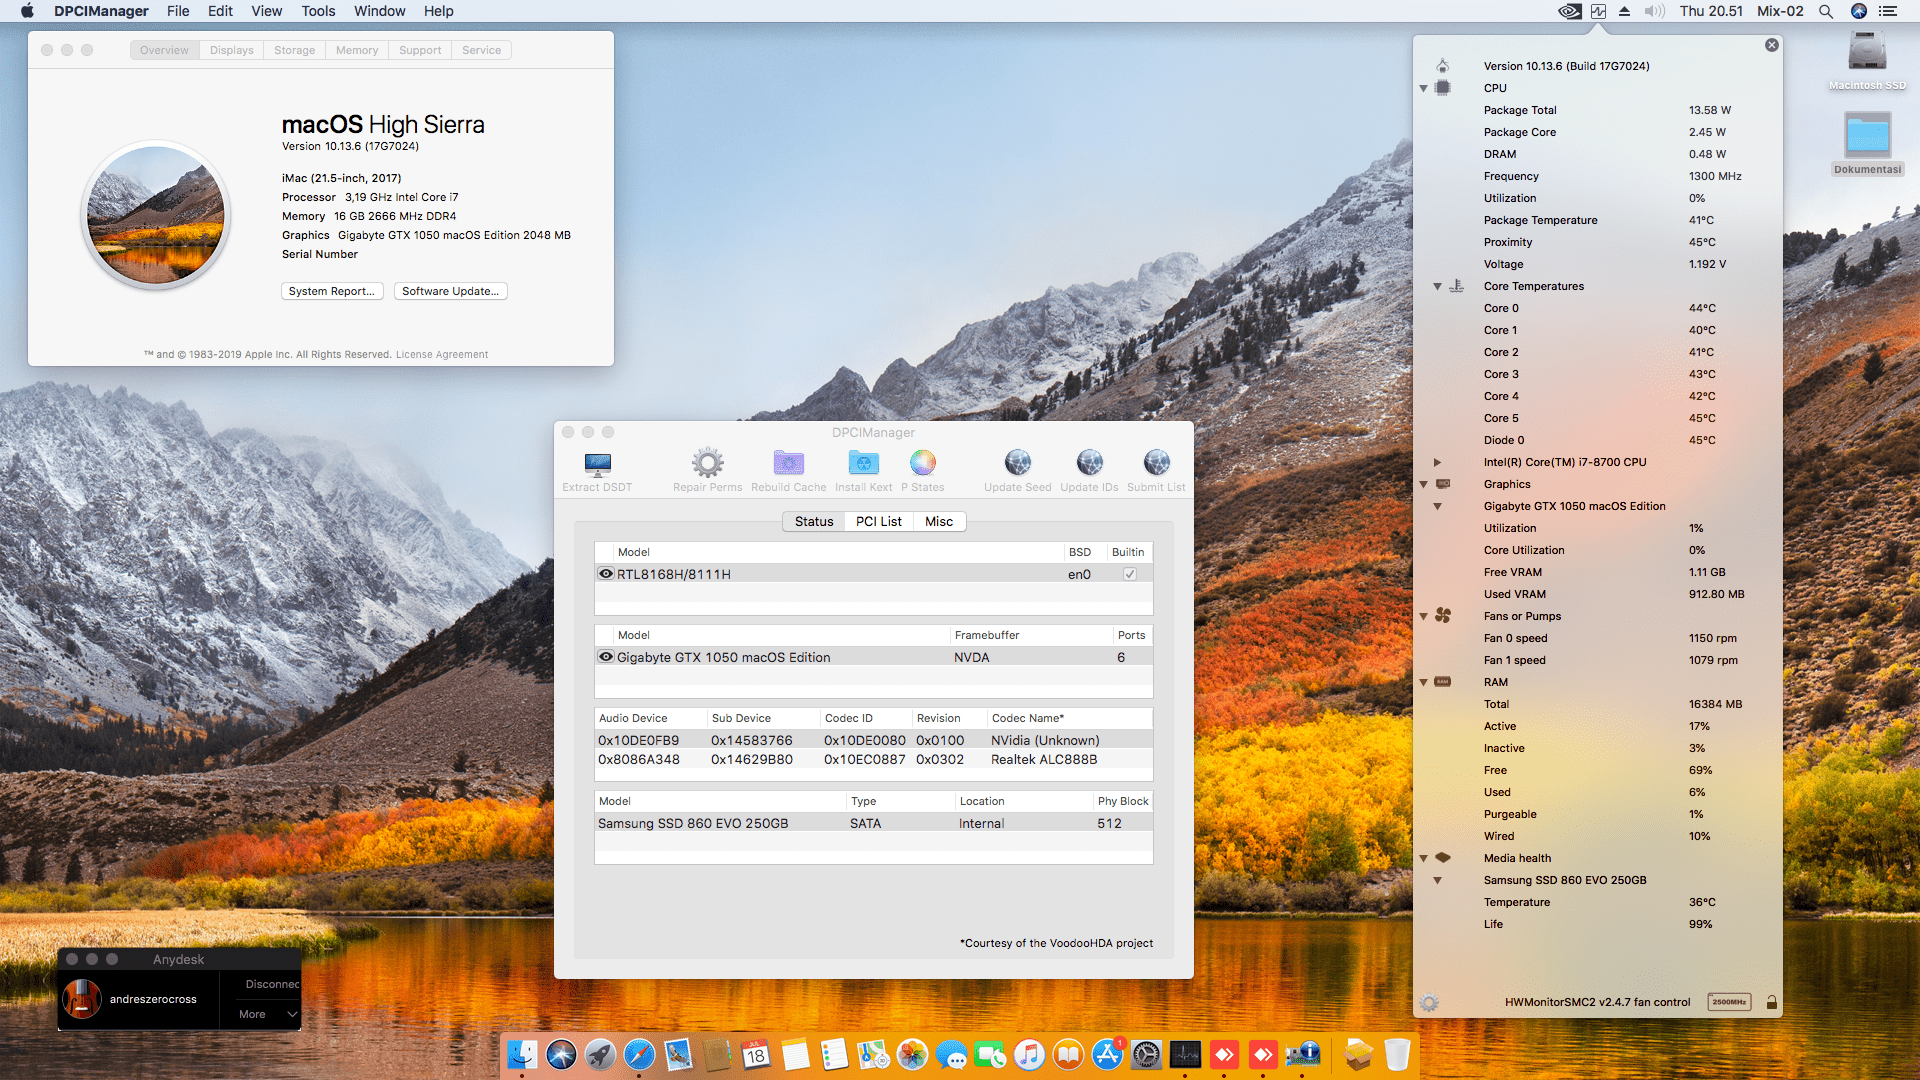Screen dimensions: 1920x1080
Task: Expand the Intel Core i7-8700 CPU section
Action: pyautogui.click(x=1437, y=462)
